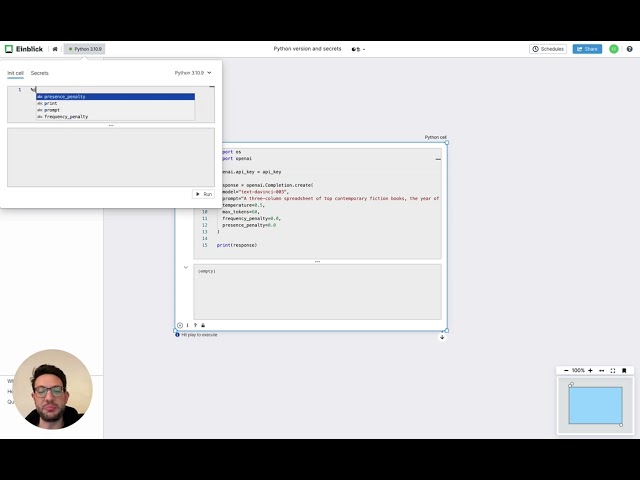Collapse the Python cell output chevron
Image resolution: width=640 pixels, height=480 pixels.
click(186, 267)
